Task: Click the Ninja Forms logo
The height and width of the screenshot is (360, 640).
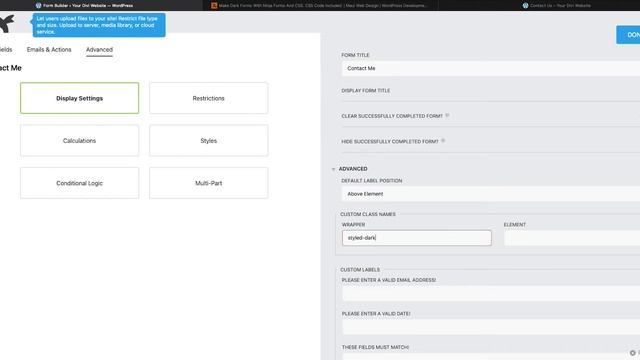Action: (7, 24)
